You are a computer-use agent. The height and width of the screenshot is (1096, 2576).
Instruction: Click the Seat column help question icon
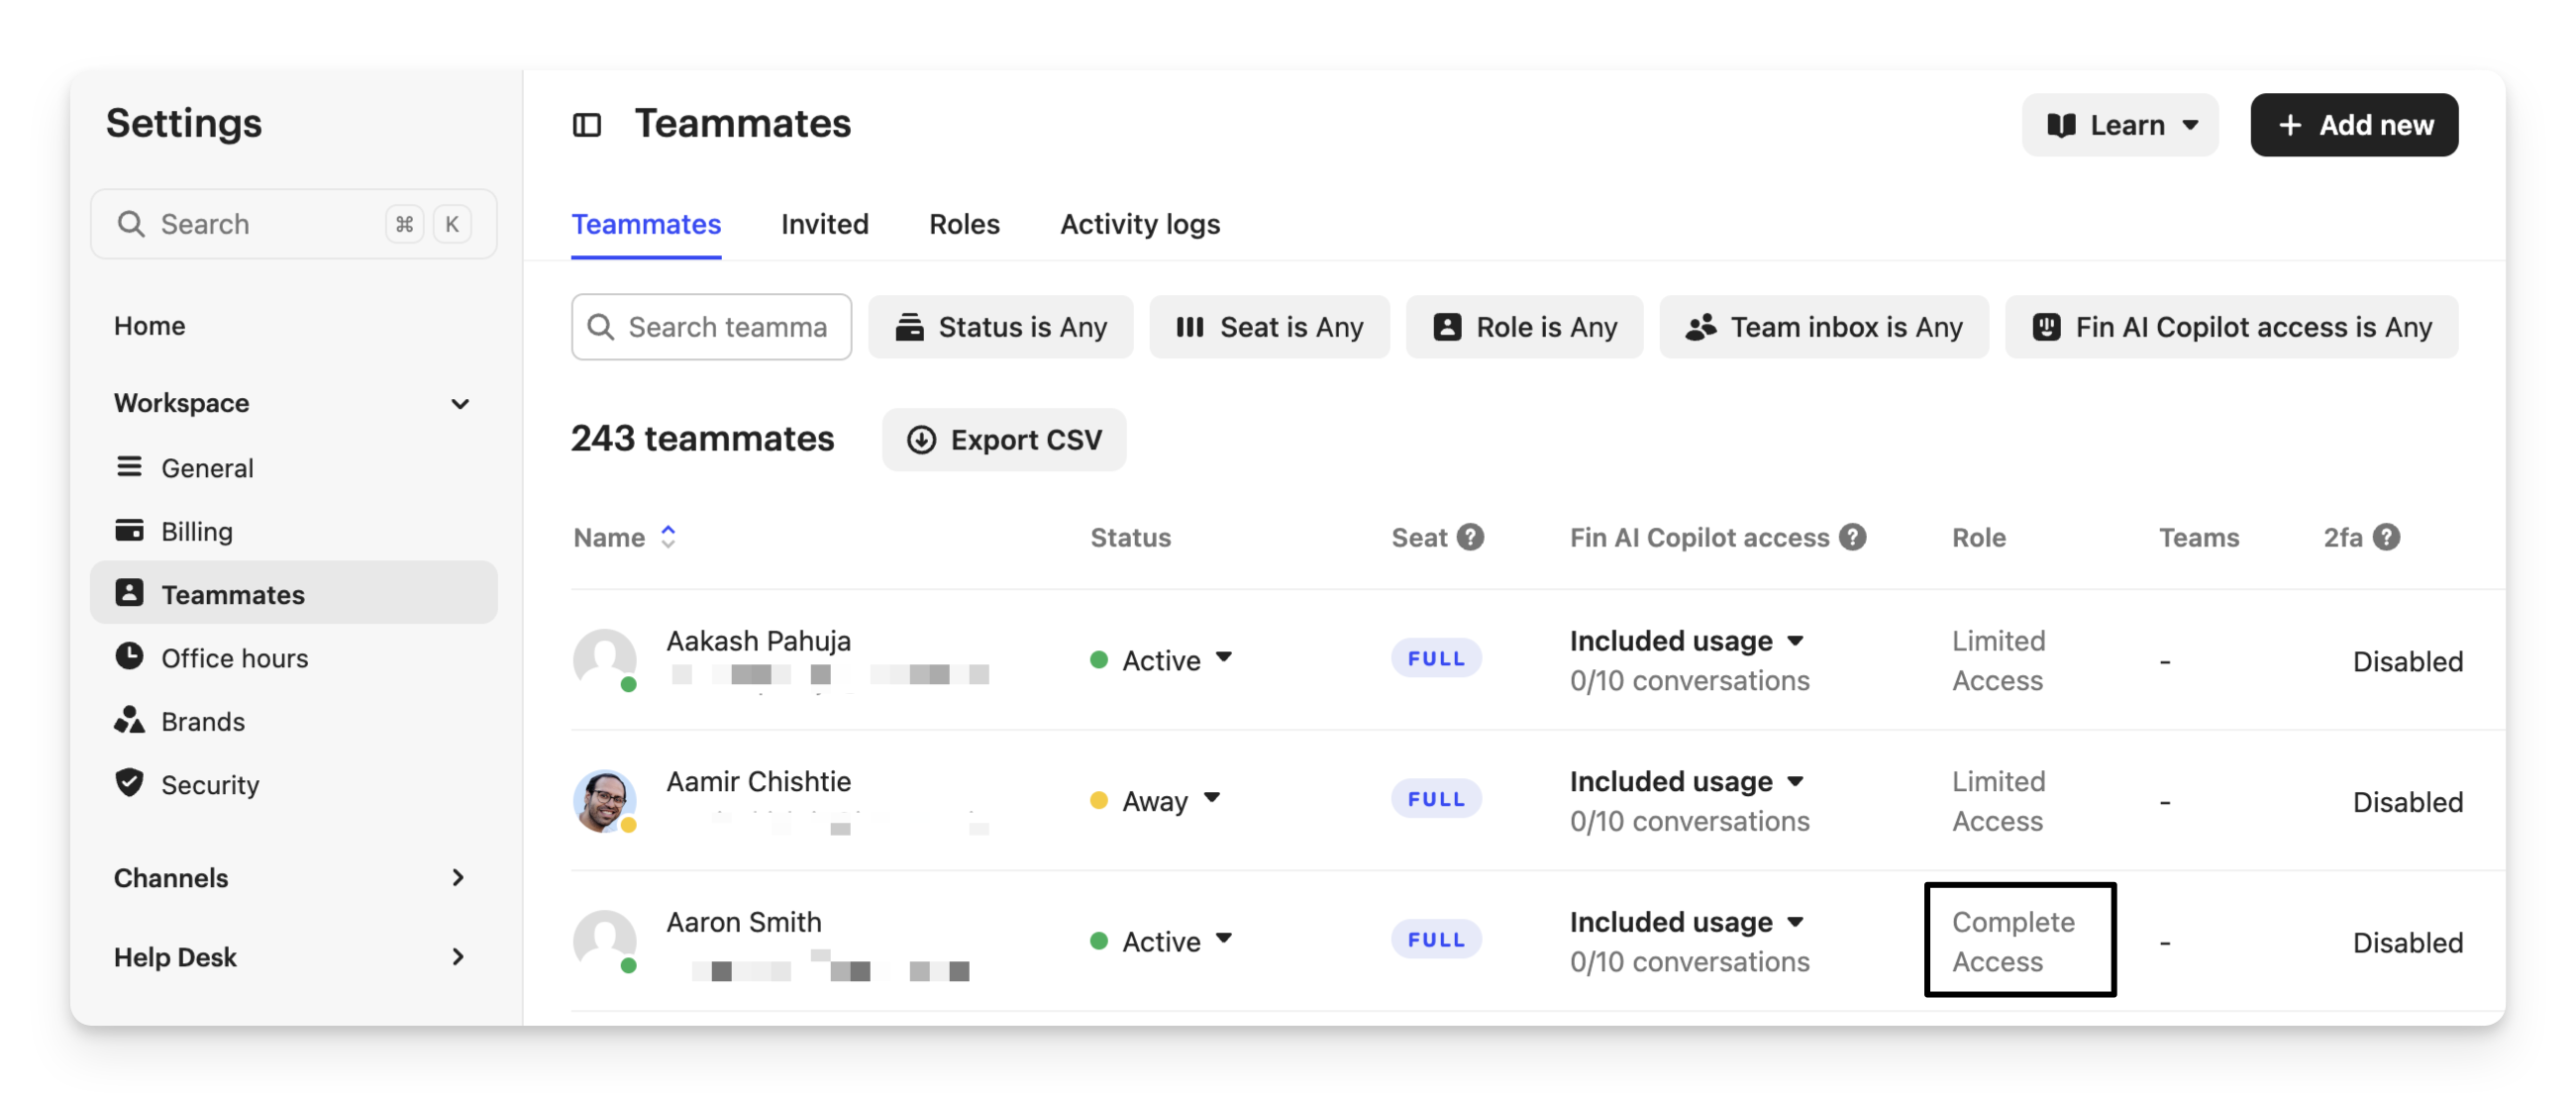1469,538
